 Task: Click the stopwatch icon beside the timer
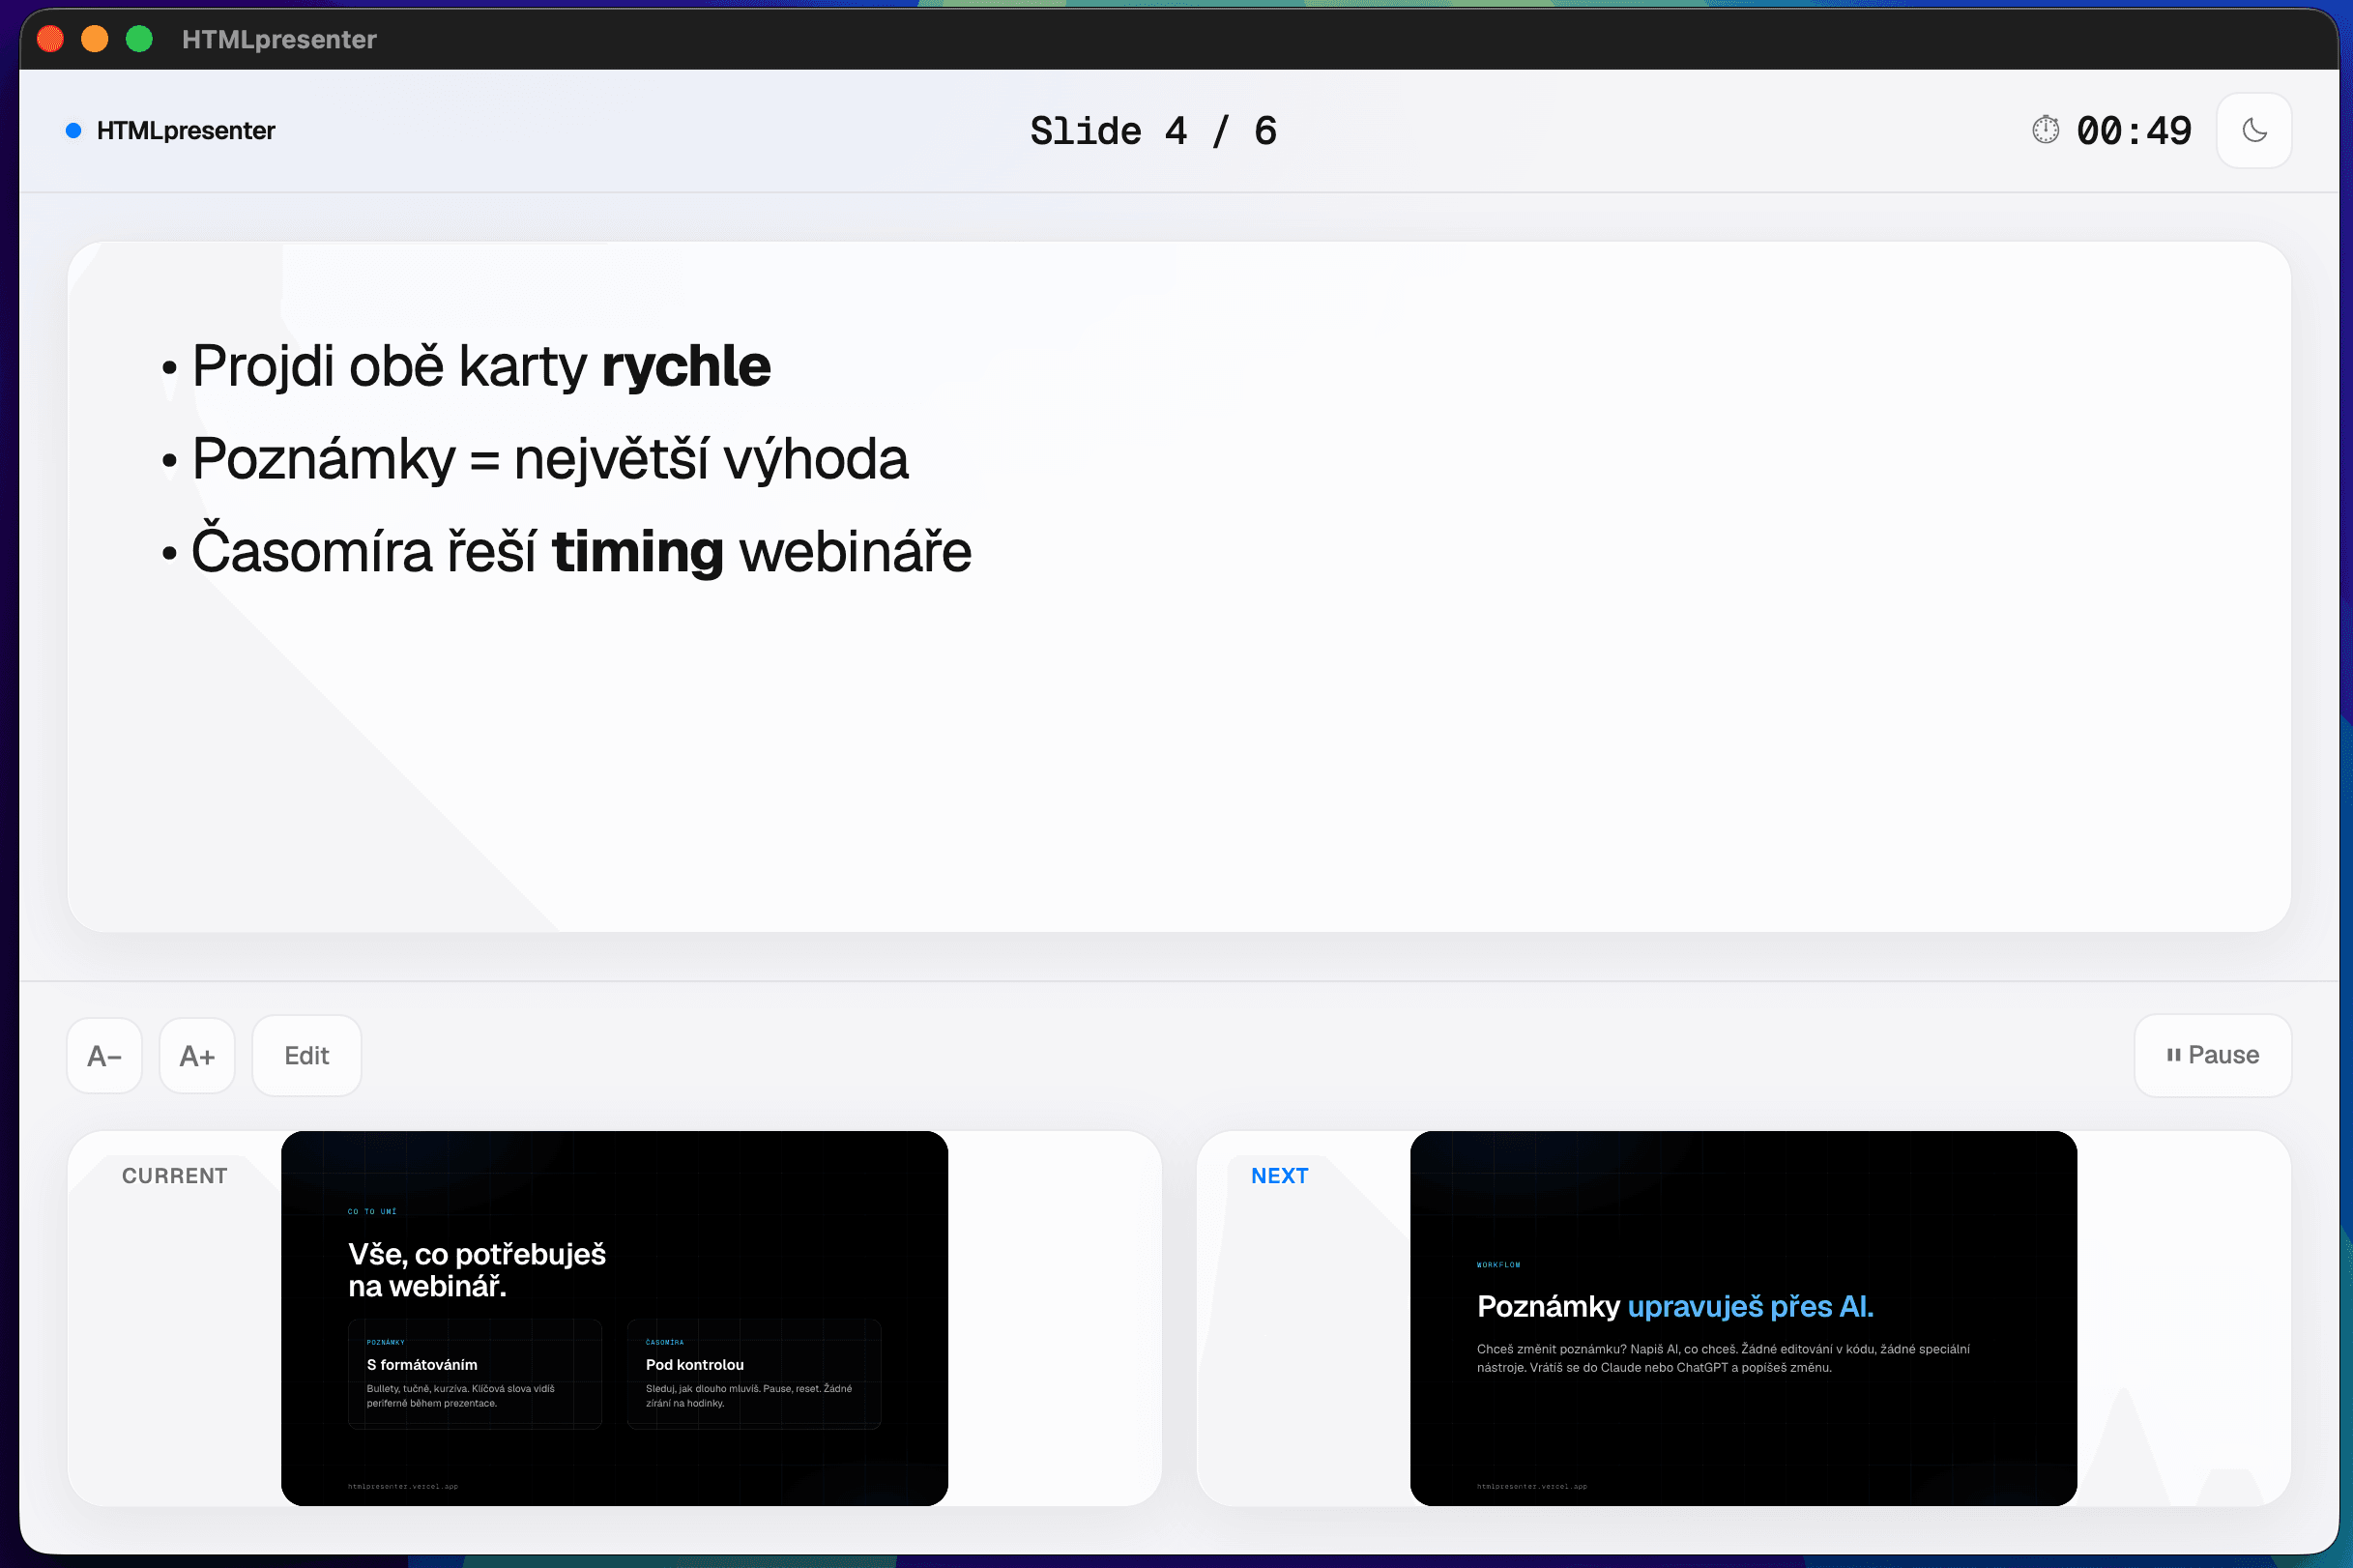click(x=2045, y=130)
